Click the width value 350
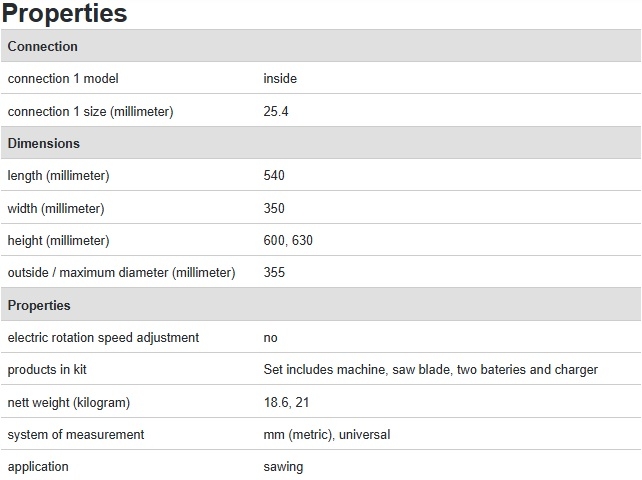 click(274, 208)
